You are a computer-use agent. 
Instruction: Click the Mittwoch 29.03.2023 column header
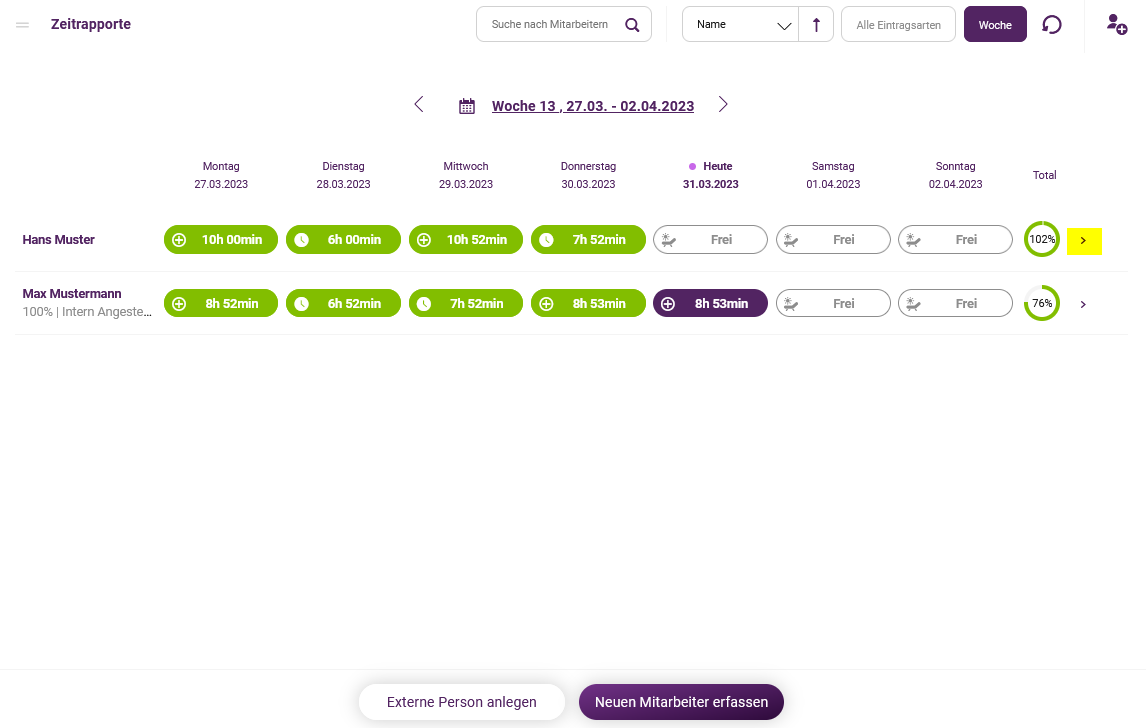466,175
